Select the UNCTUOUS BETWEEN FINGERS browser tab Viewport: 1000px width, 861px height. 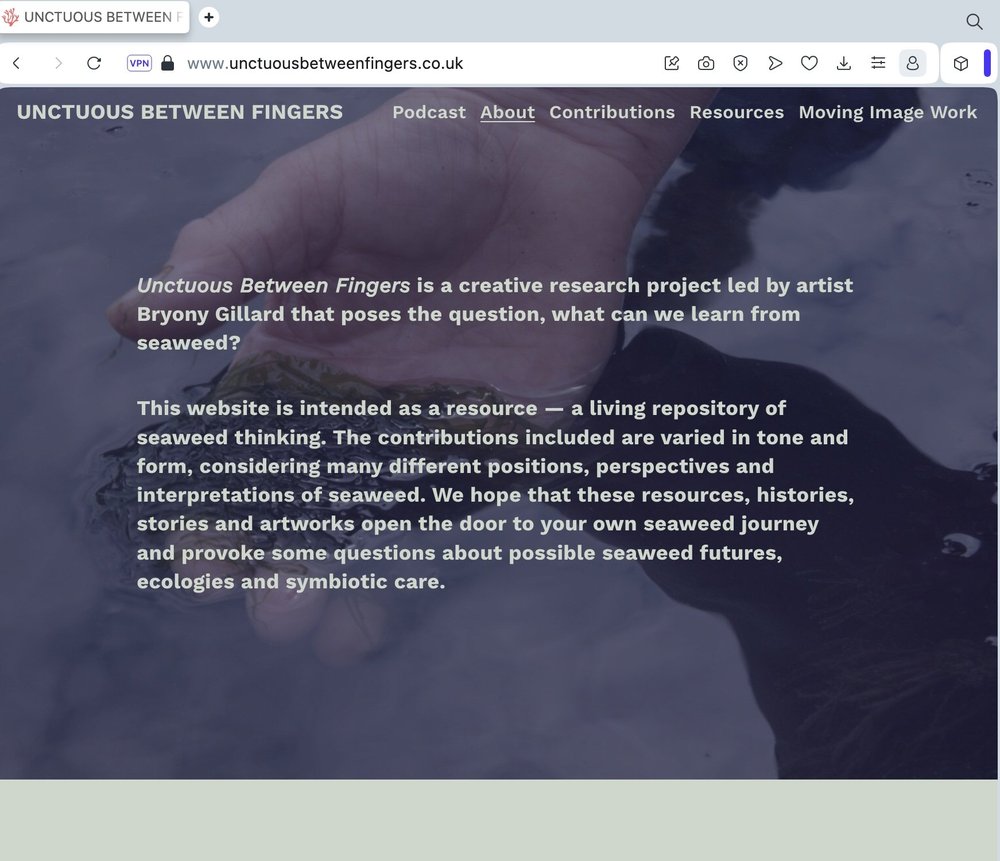(x=95, y=17)
